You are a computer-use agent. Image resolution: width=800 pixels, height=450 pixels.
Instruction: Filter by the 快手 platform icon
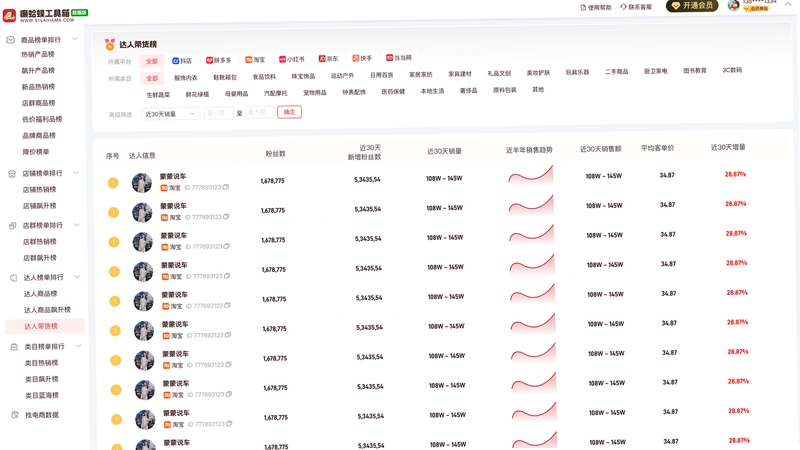click(x=356, y=58)
